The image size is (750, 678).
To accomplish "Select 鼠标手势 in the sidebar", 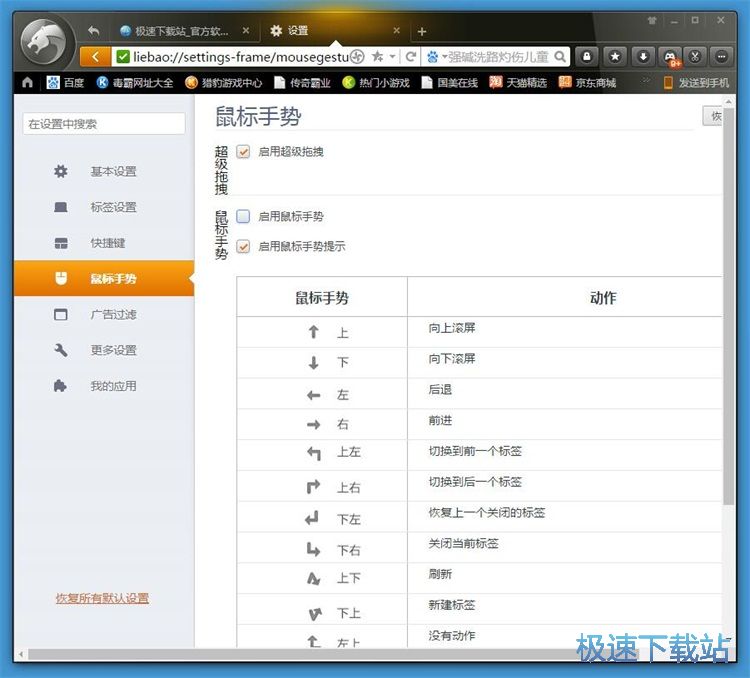I will click(104, 278).
